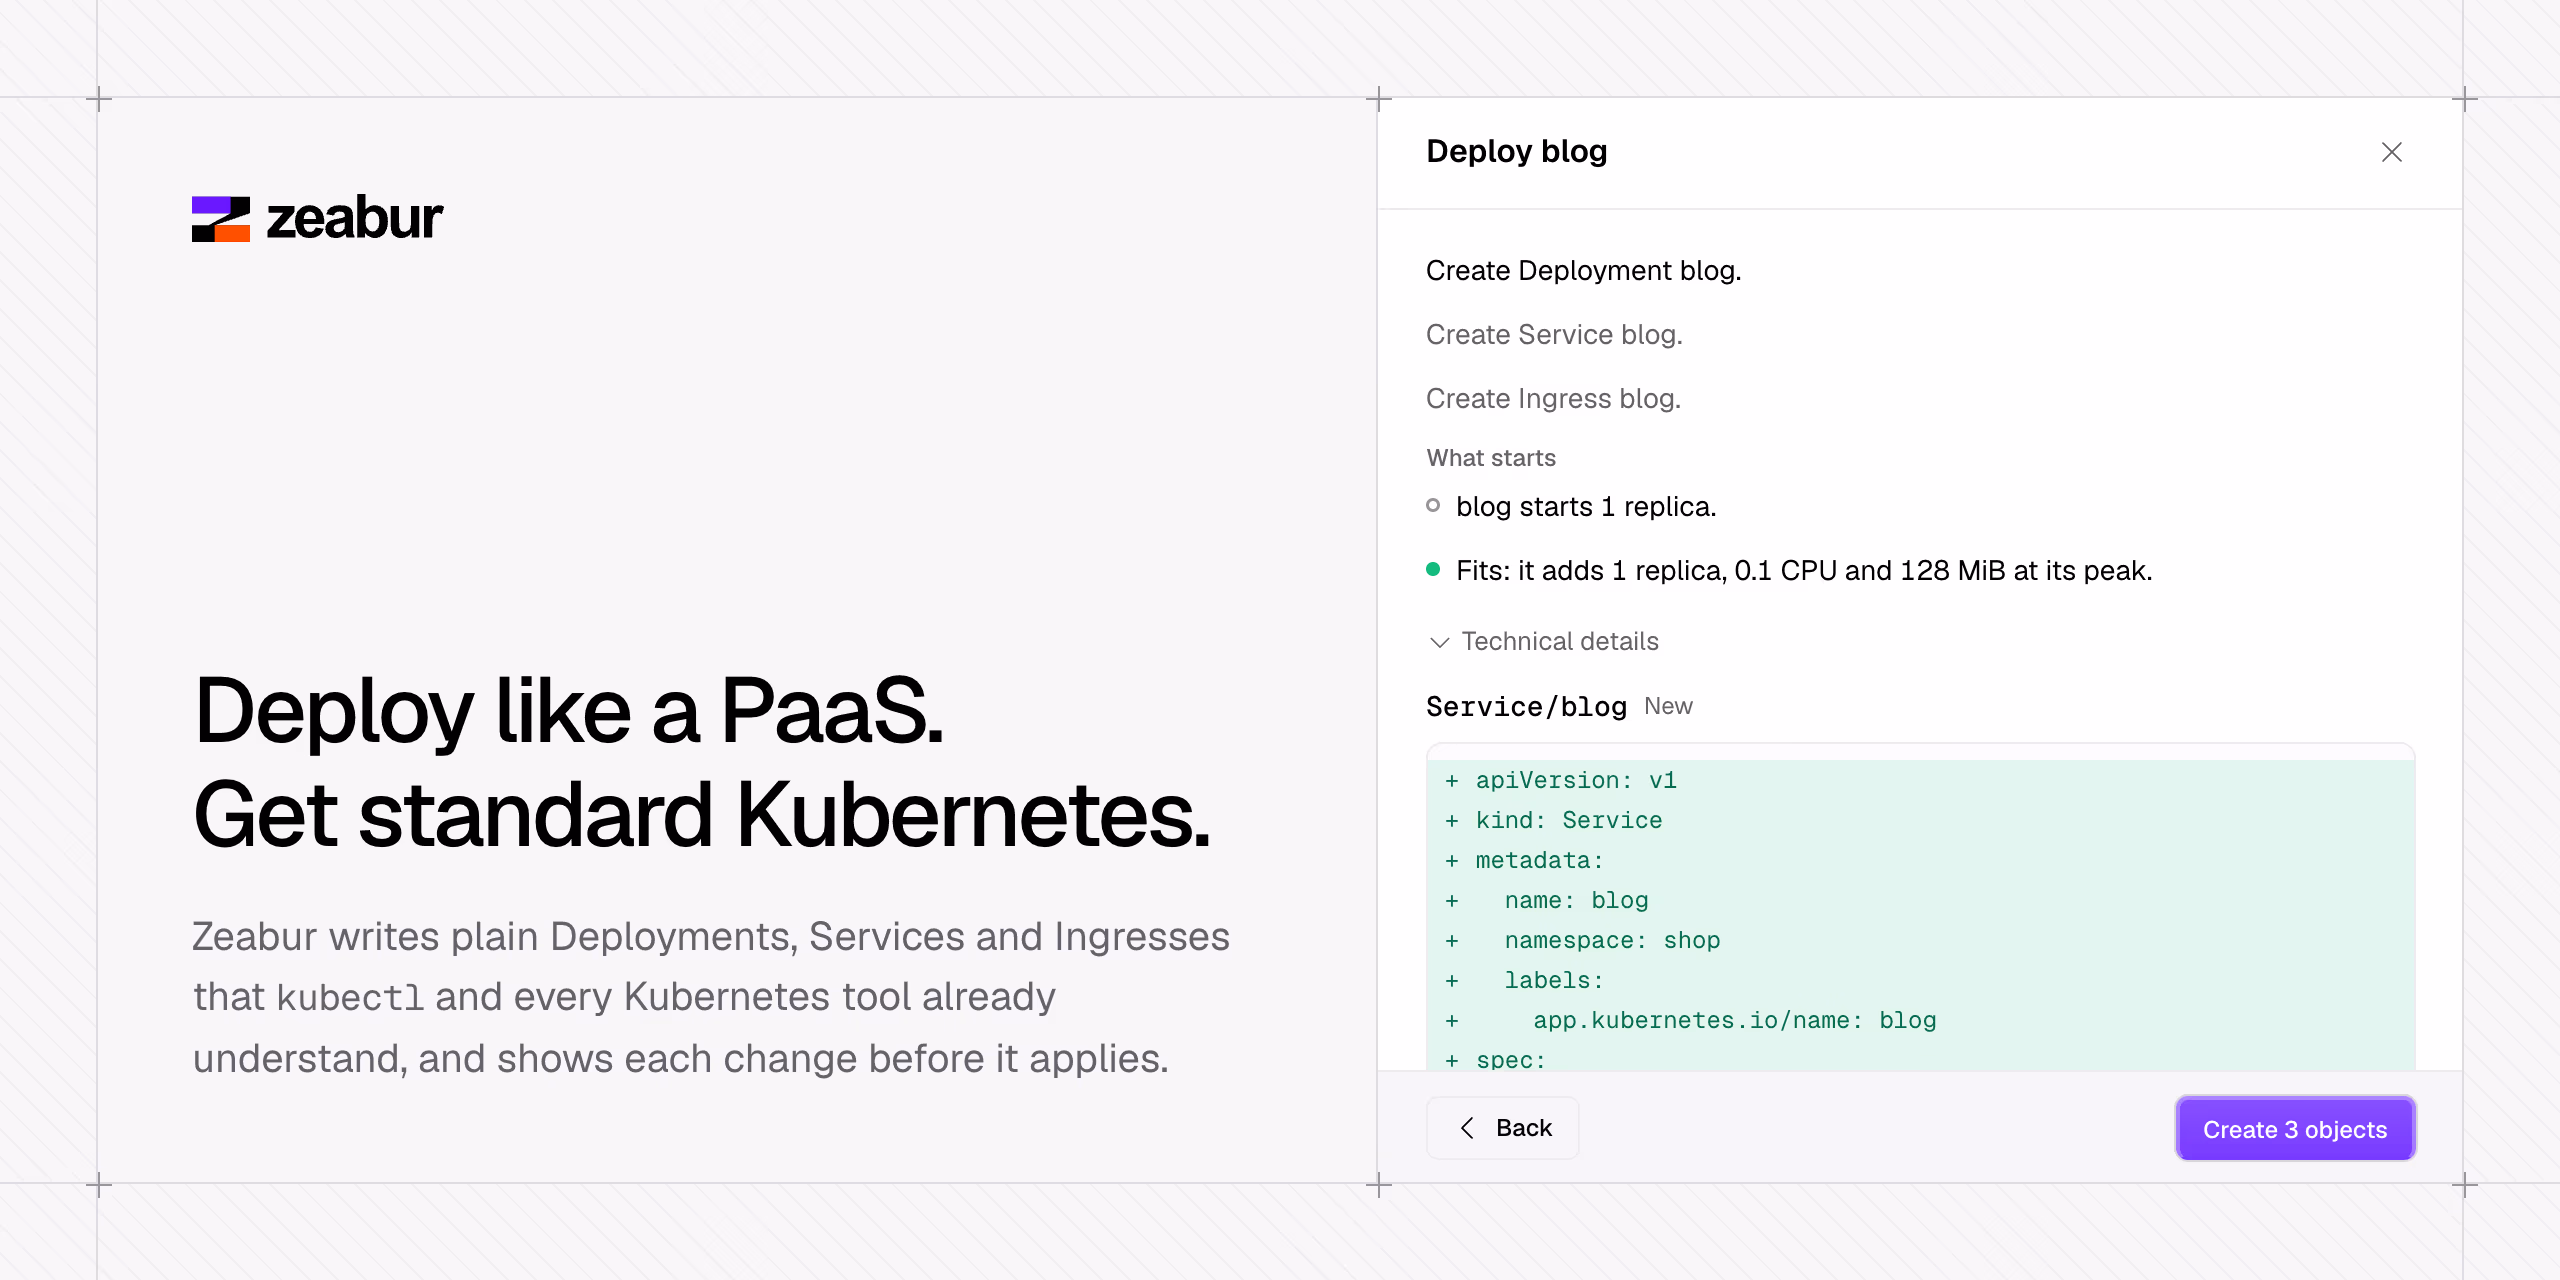Click the 'namespace: shop' diff line
This screenshot has width=2560, height=1280.
(x=1920, y=940)
